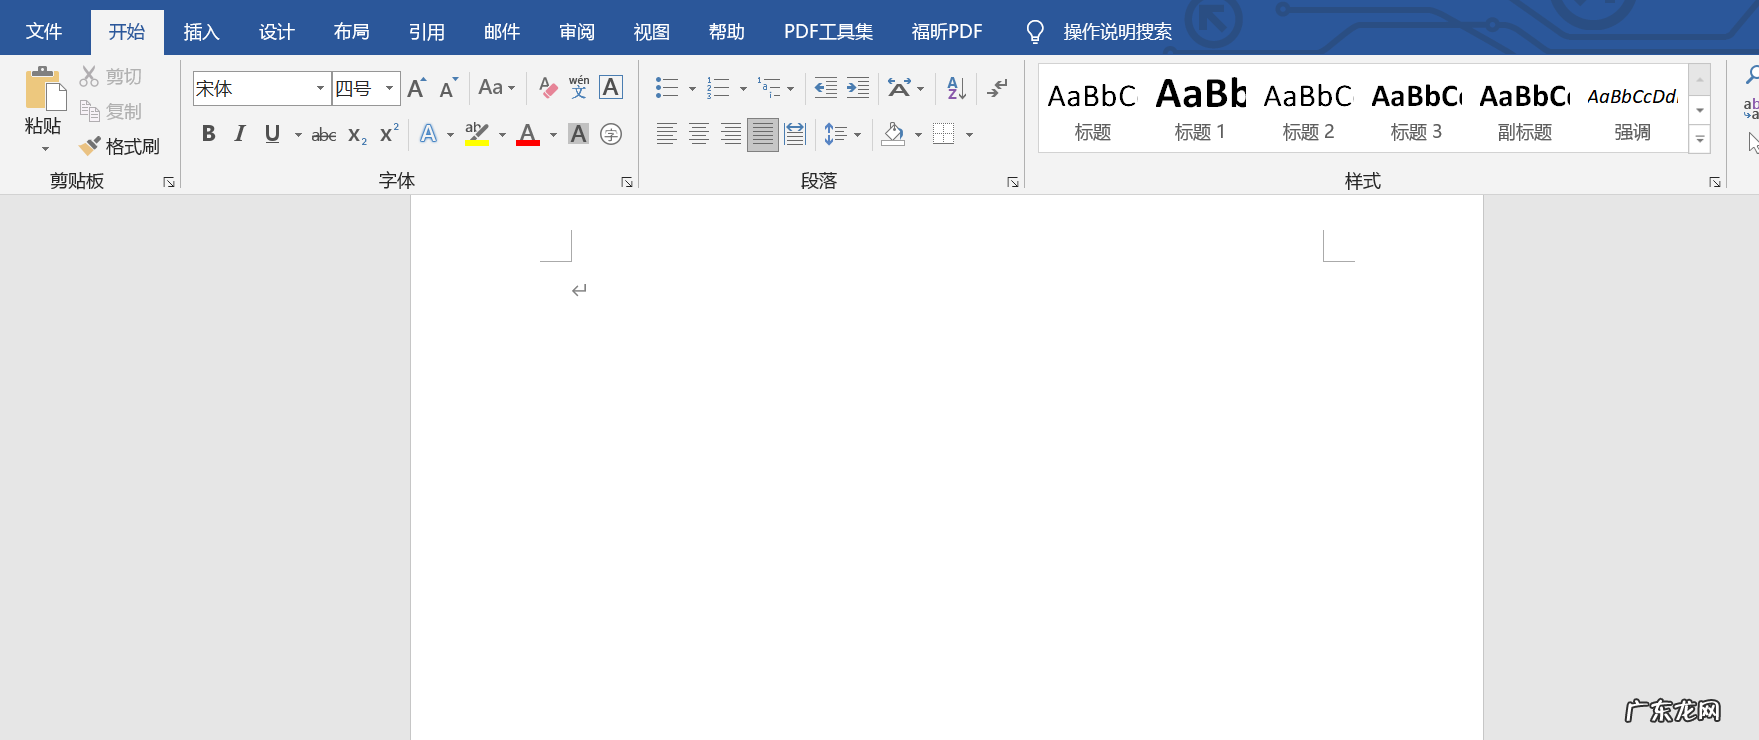Image resolution: width=1759 pixels, height=740 pixels.
Task: Apply distributed alignment
Action: 795,134
